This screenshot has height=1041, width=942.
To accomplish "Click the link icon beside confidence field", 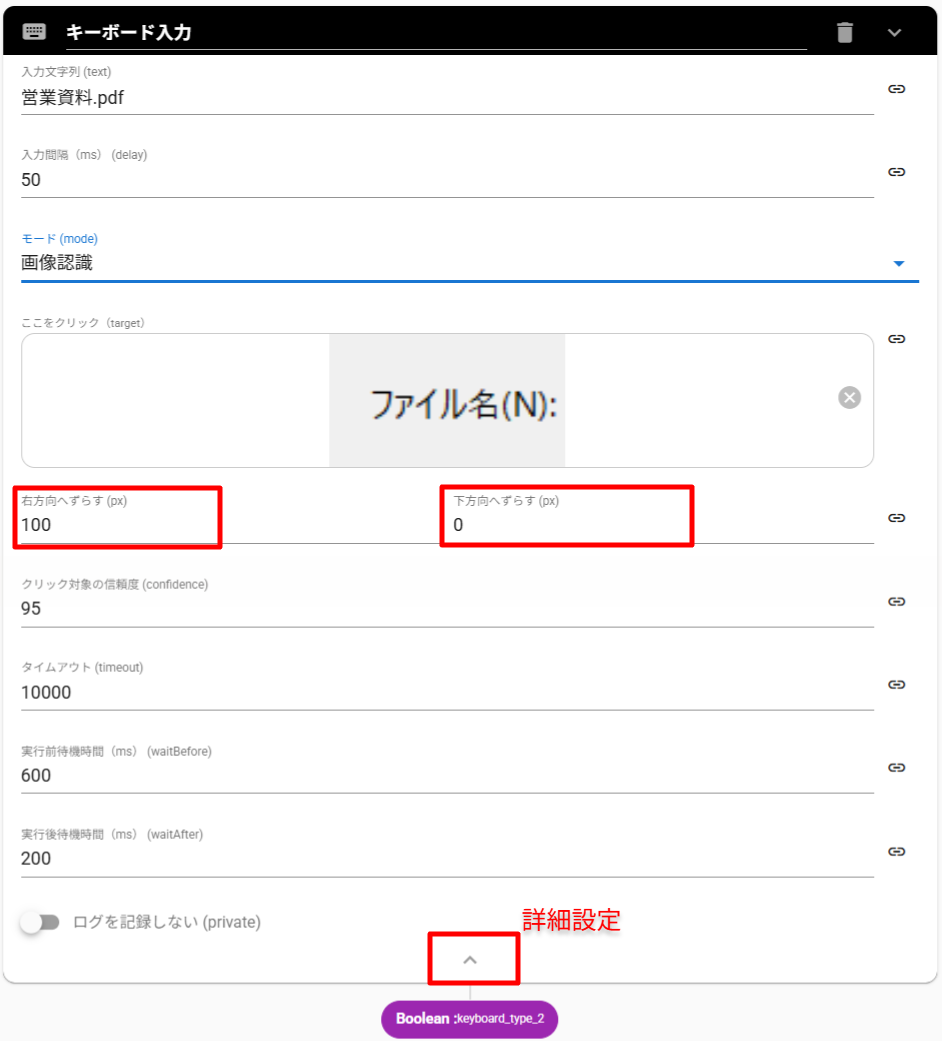I will click(x=897, y=601).
